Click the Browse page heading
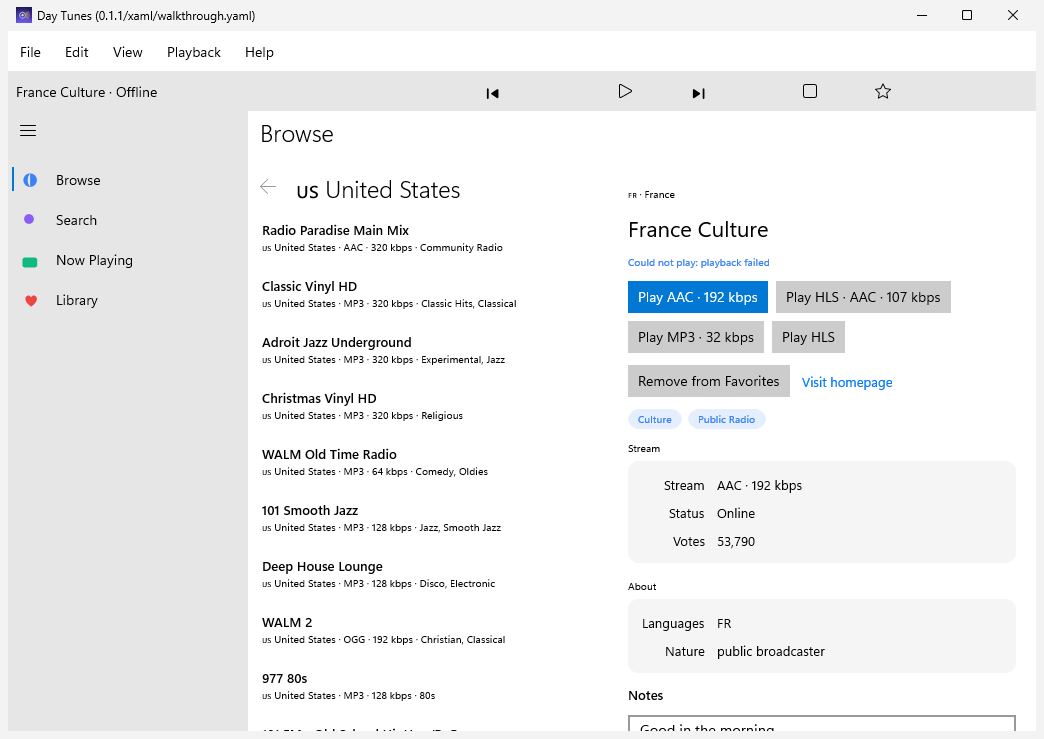Screen dimensions: 1044x739 [297, 134]
